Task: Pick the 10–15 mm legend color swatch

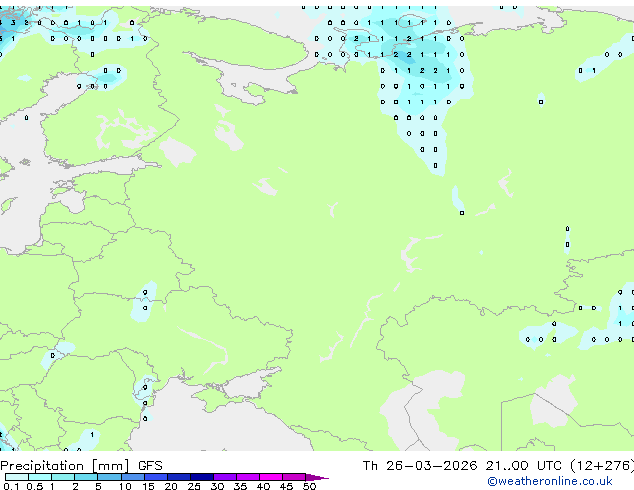Action: pos(132,477)
